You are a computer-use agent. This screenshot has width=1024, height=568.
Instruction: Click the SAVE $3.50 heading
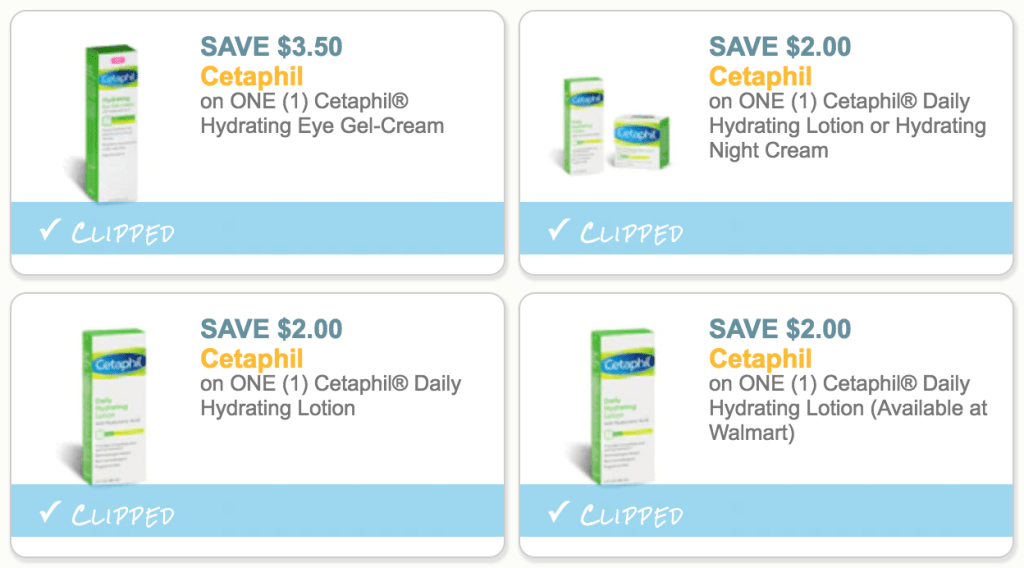(271, 47)
